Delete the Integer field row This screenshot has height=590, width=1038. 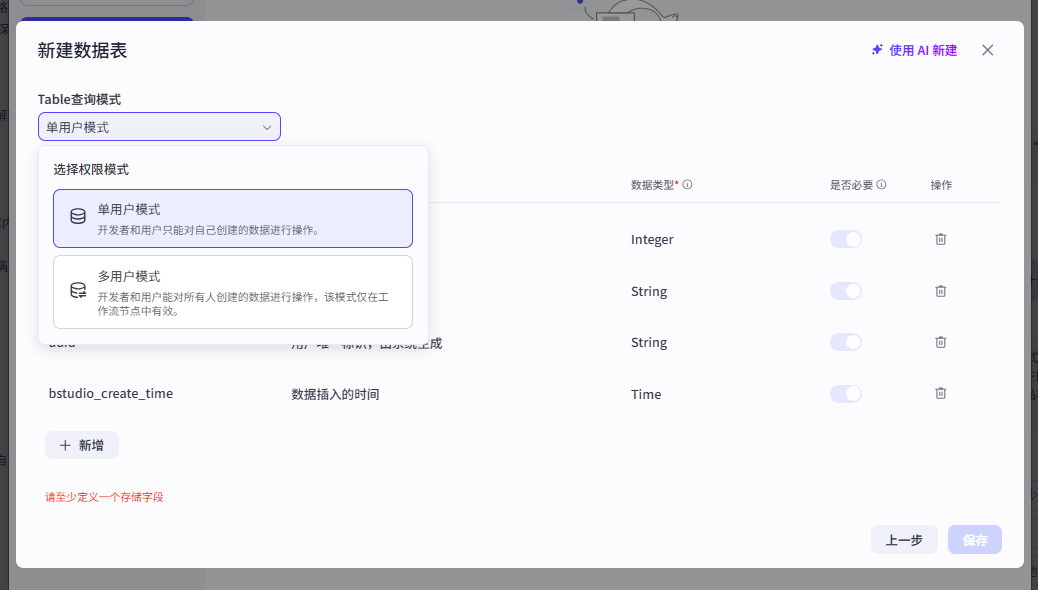tap(940, 239)
